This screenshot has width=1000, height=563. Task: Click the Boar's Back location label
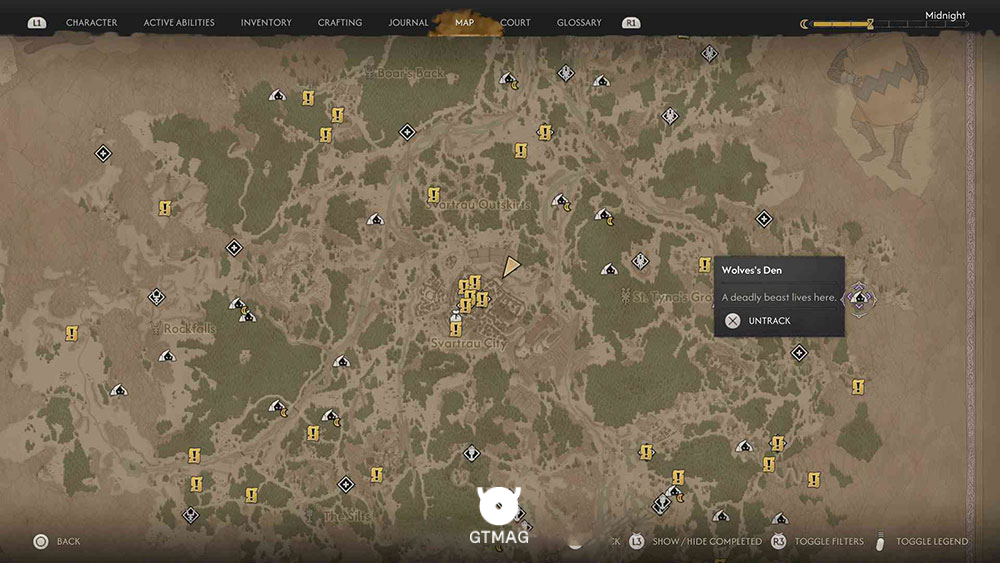pyautogui.click(x=410, y=73)
